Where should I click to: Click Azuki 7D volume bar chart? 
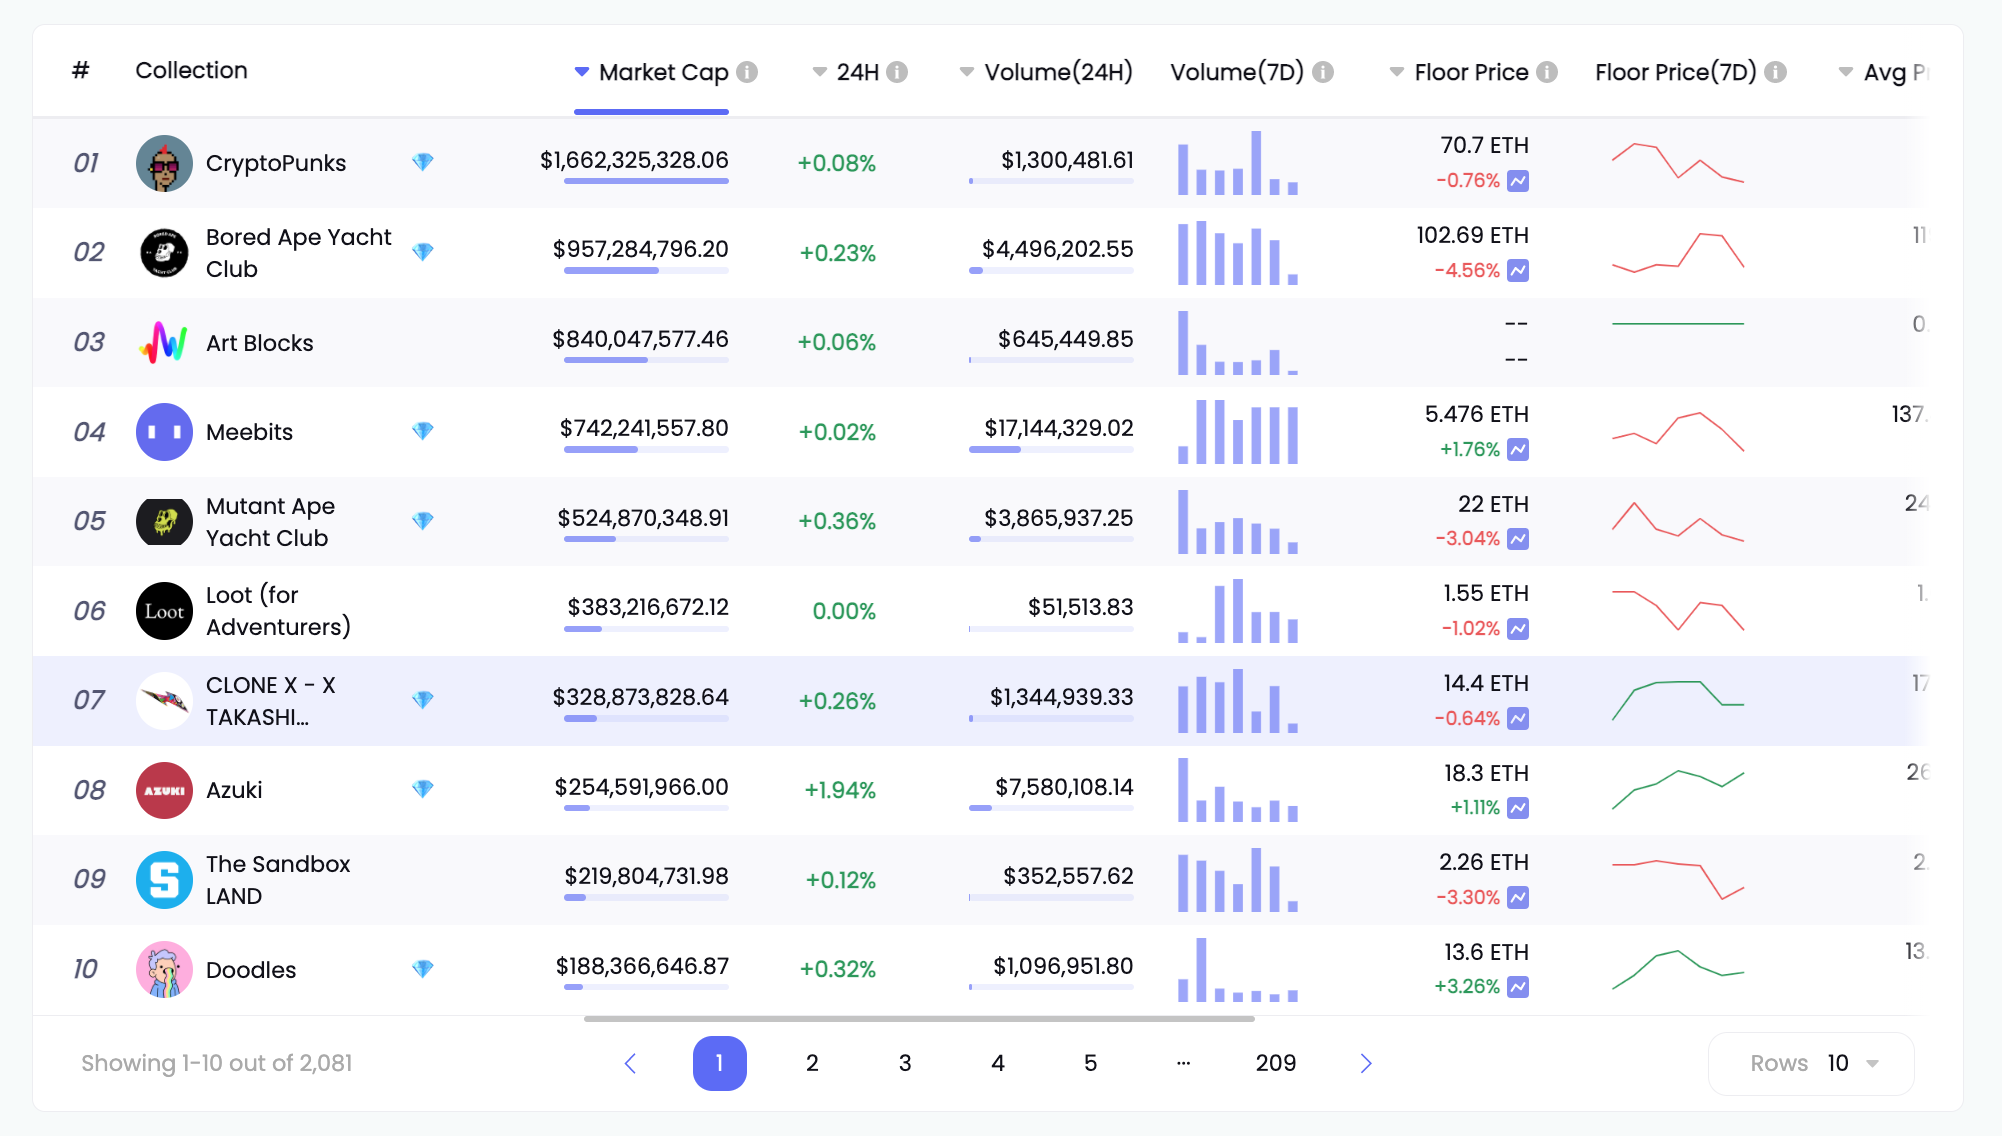click(x=1238, y=790)
